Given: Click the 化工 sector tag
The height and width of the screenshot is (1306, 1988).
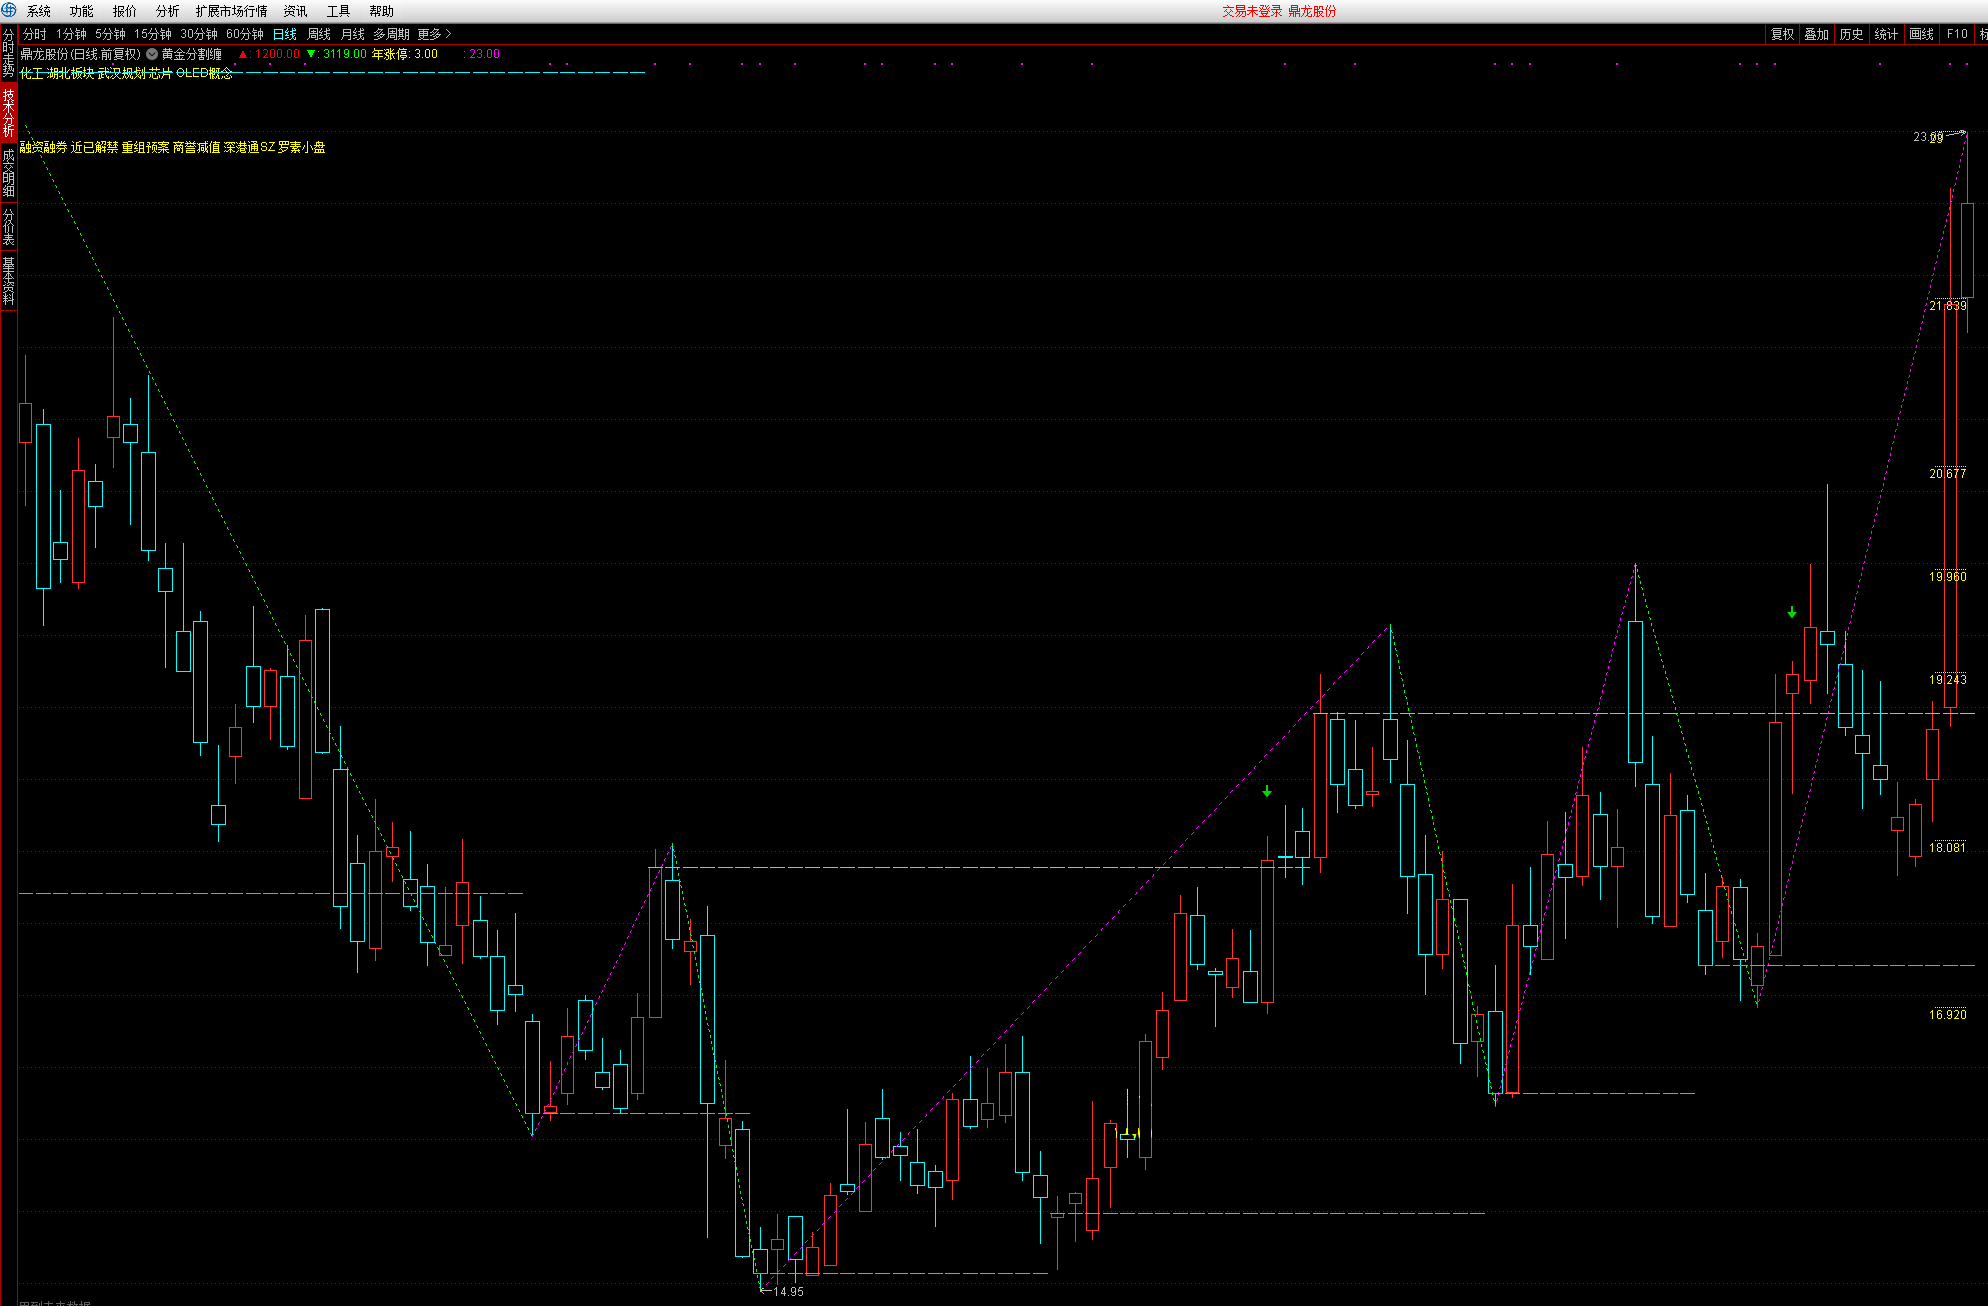Looking at the screenshot, I should click(32, 74).
